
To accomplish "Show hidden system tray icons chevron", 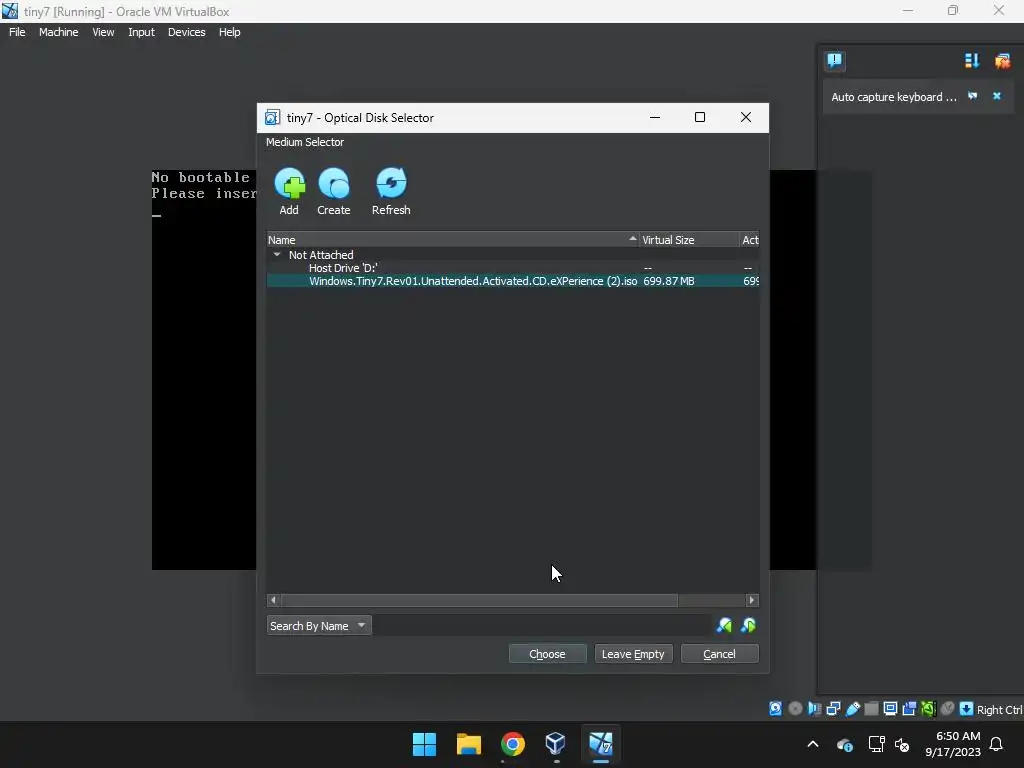I will point(813,744).
